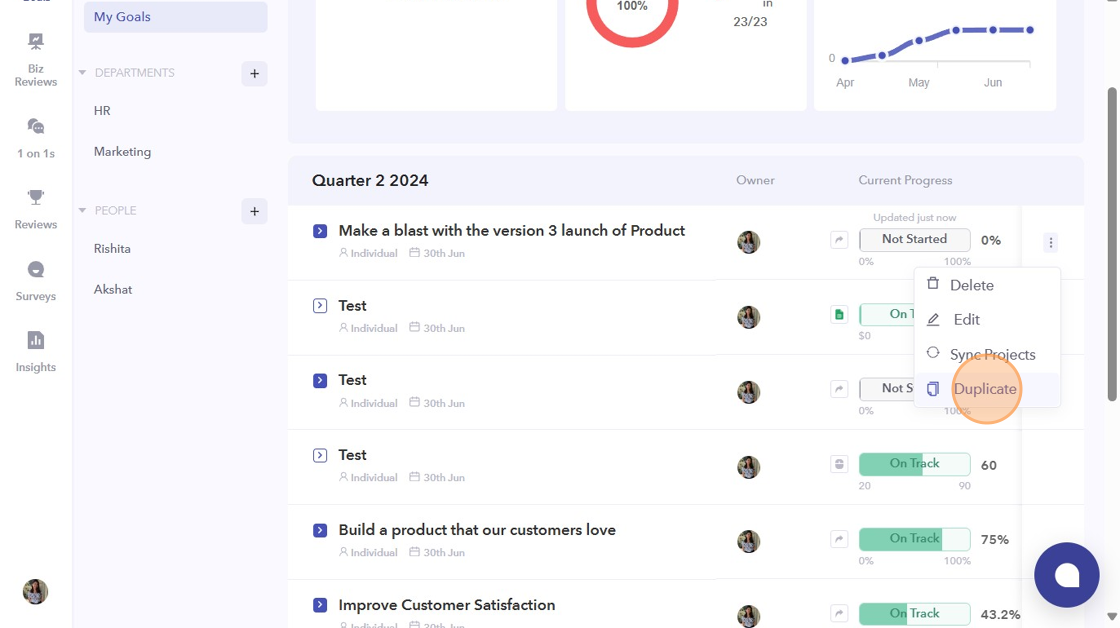Select Sync Projects in the context menu
The image size is (1120, 628).
click(x=987, y=354)
